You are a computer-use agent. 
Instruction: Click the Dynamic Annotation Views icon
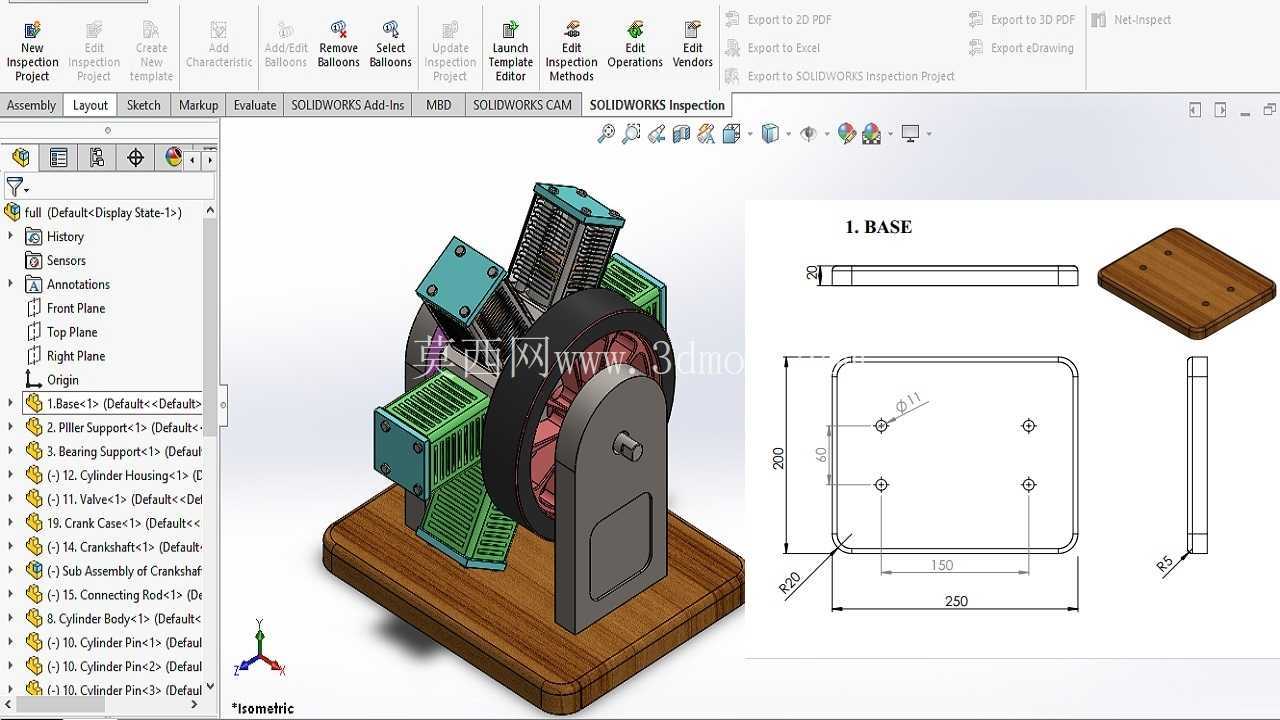pos(706,133)
